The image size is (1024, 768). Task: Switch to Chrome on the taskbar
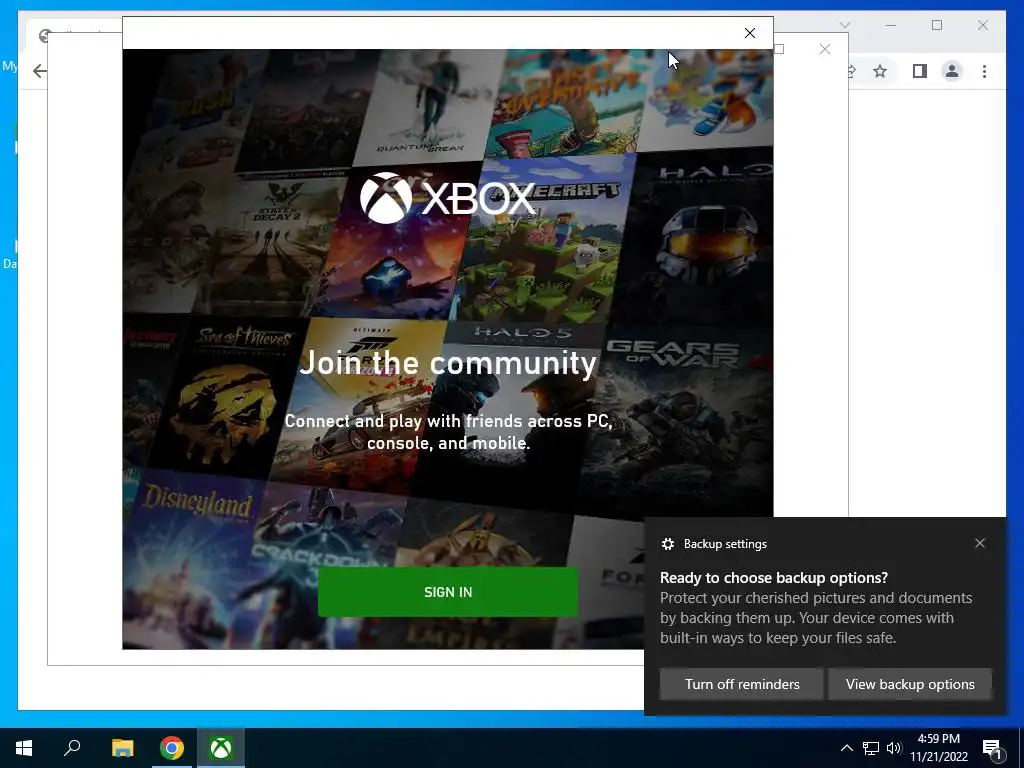pyautogui.click(x=172, y=748)
